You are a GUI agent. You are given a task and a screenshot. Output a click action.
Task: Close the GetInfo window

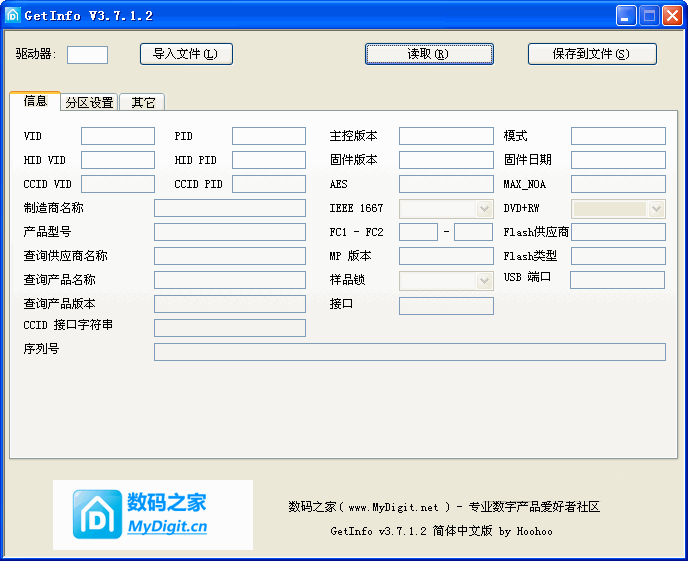(x=672, y=15)
